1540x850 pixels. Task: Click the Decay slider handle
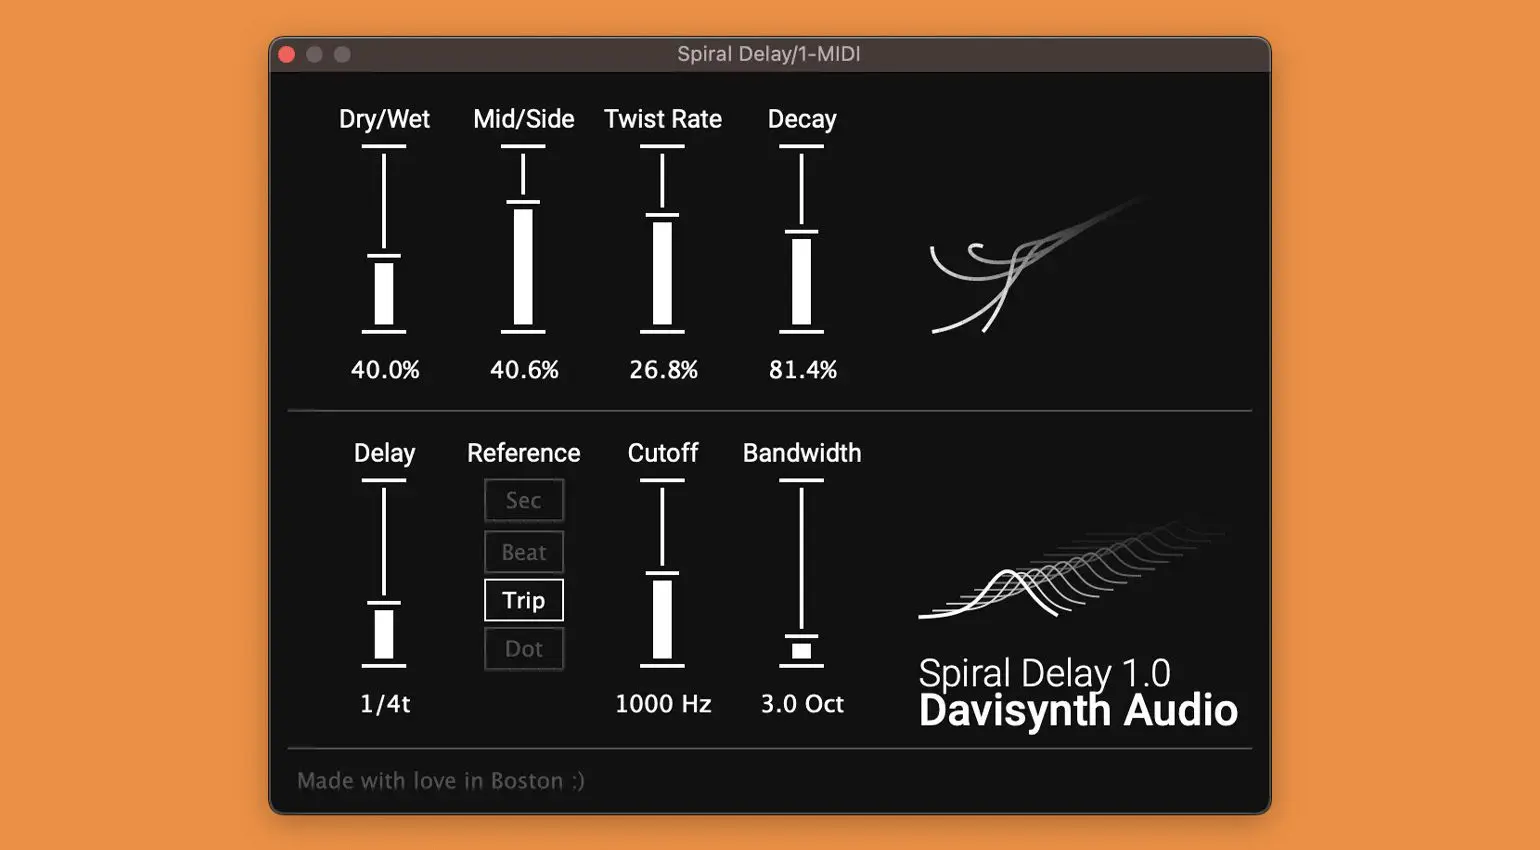click(801, 233)
